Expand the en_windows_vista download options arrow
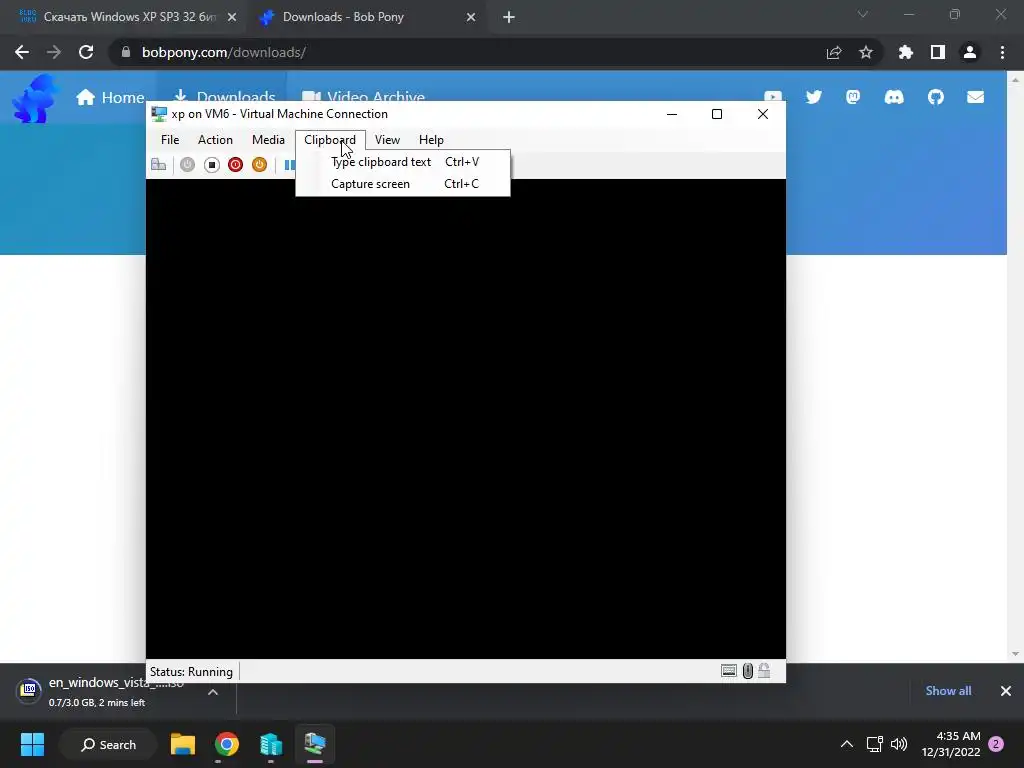 coord(213,692)
